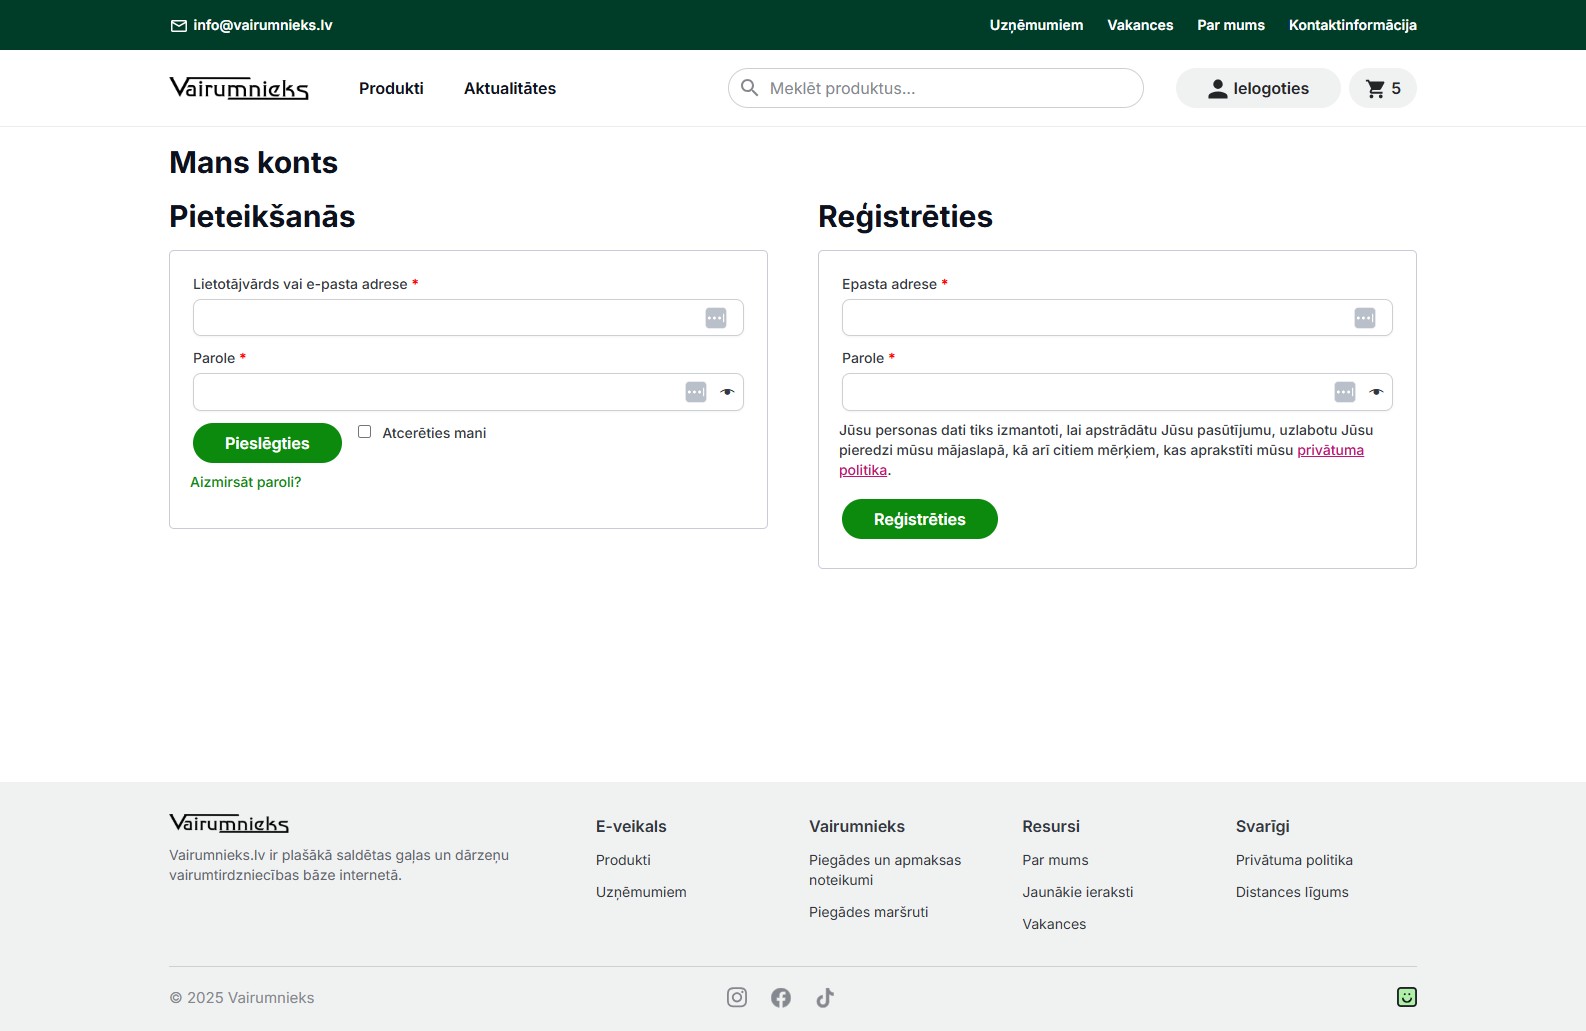The width and height of the screenshot is (1586, 1031).
Task: Open the privātuma politika link in registration text
Action: click(1329, 450)
